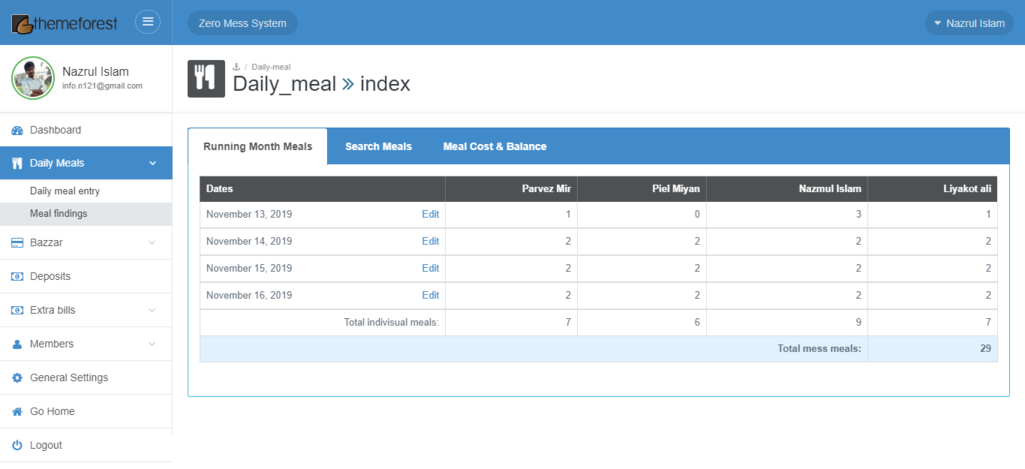Expand the Members submenu chevron
1025x469 pixels.
click(x=152, y=344)
